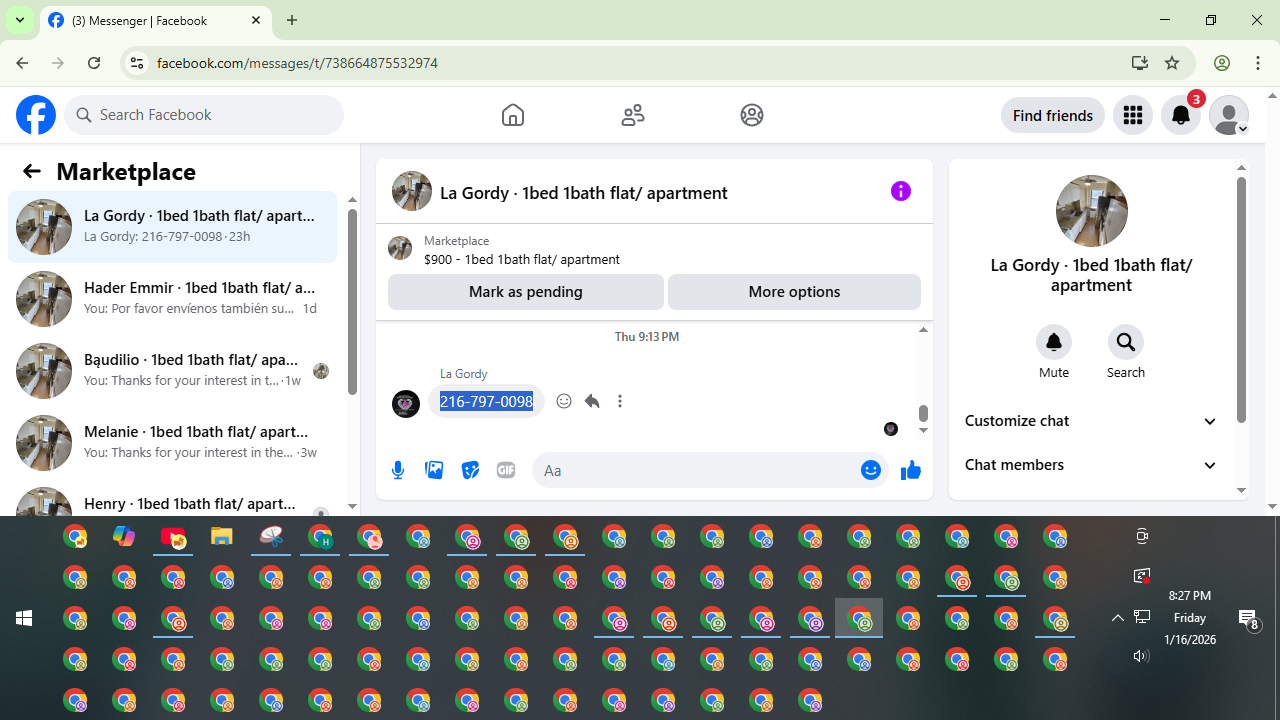Go back using the Marketplace arrow
Screen dimensions: 1280x720
click(32, 171)
